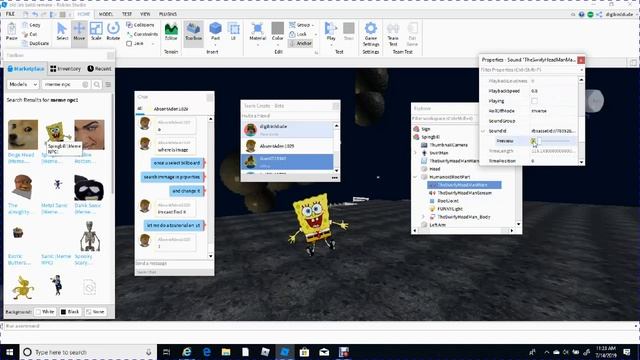This screenshot has width=640, height=360.
Task: Click Copy in clipboard group
Action: click(31, 25)
